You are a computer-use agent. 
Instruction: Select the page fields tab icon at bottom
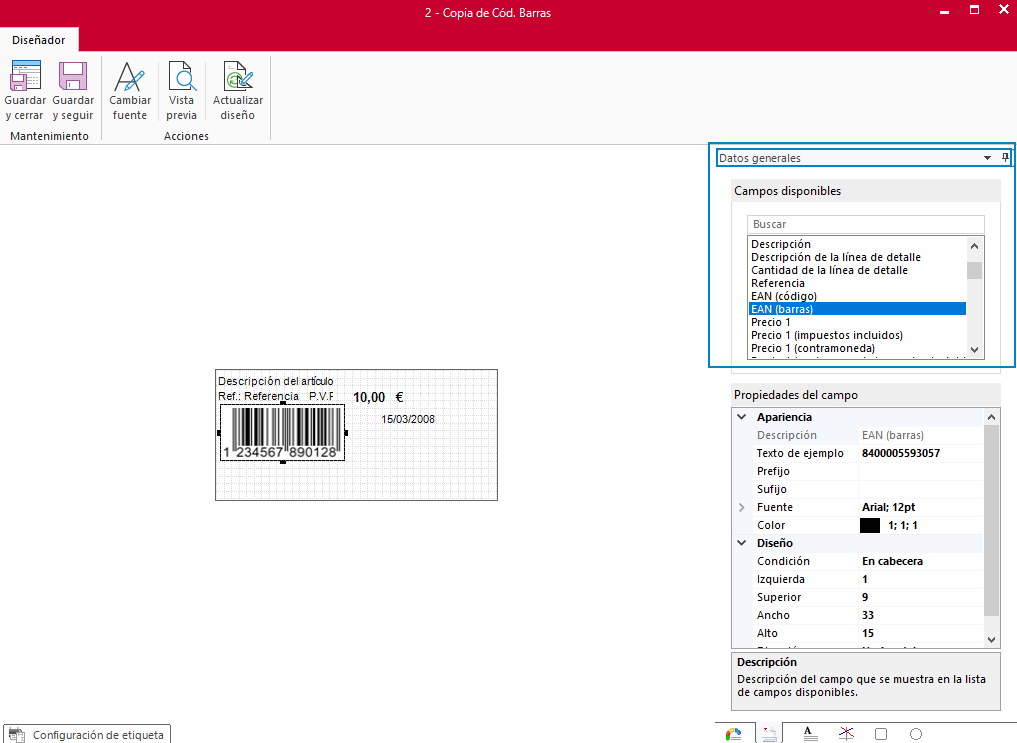(769, 734)
